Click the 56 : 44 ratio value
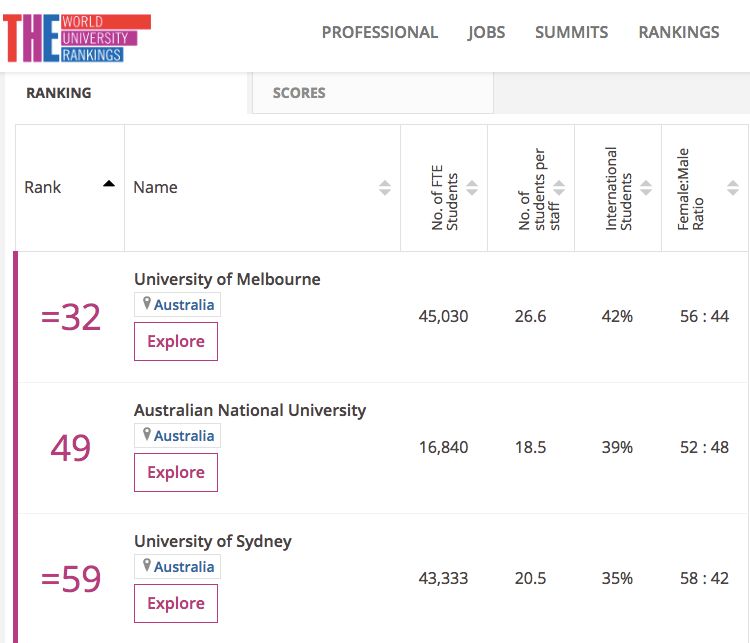750x643 pixels. click(x=705, y=316)
